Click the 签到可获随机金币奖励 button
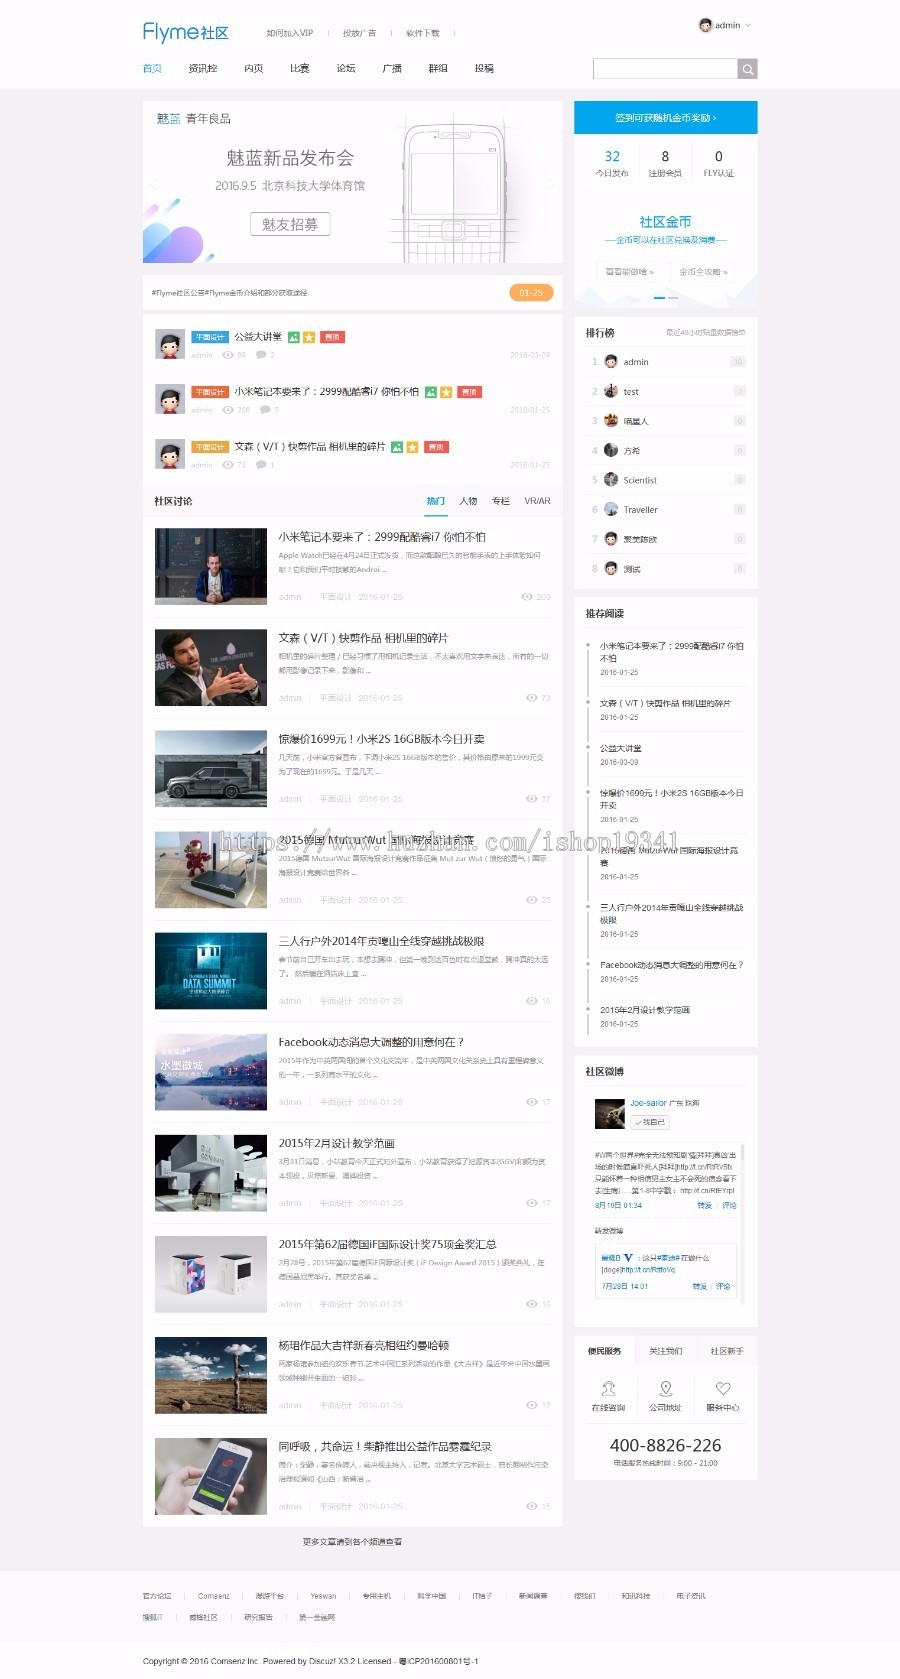This screenshot has height=1679, width=900. [666, 117]
